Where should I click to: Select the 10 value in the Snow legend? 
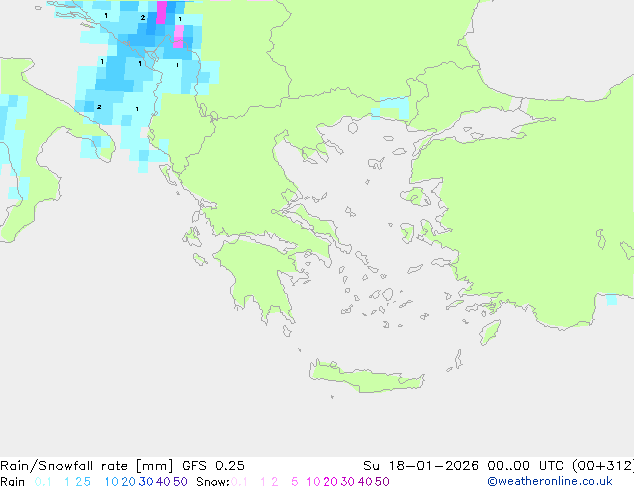pos(313,482)
